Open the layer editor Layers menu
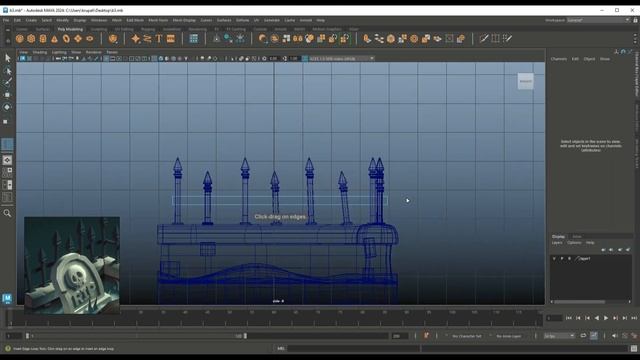640x360 pixels. click(x=557, y=243)
